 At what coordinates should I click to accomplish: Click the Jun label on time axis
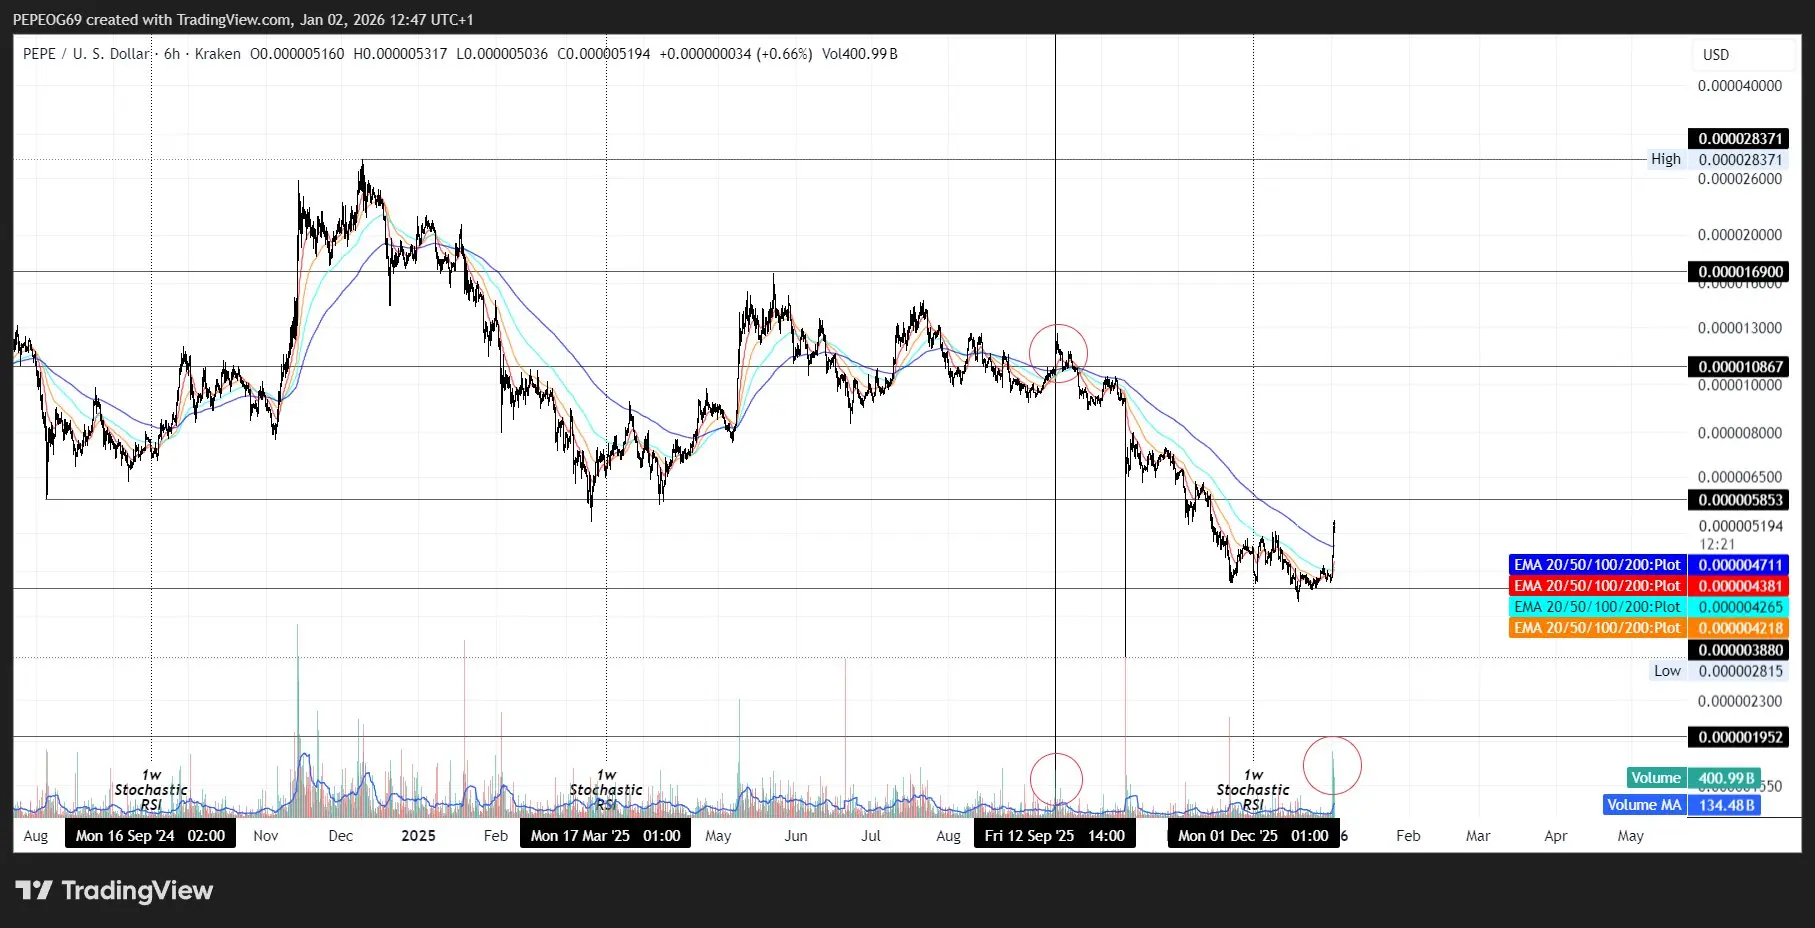coord(796,836)
